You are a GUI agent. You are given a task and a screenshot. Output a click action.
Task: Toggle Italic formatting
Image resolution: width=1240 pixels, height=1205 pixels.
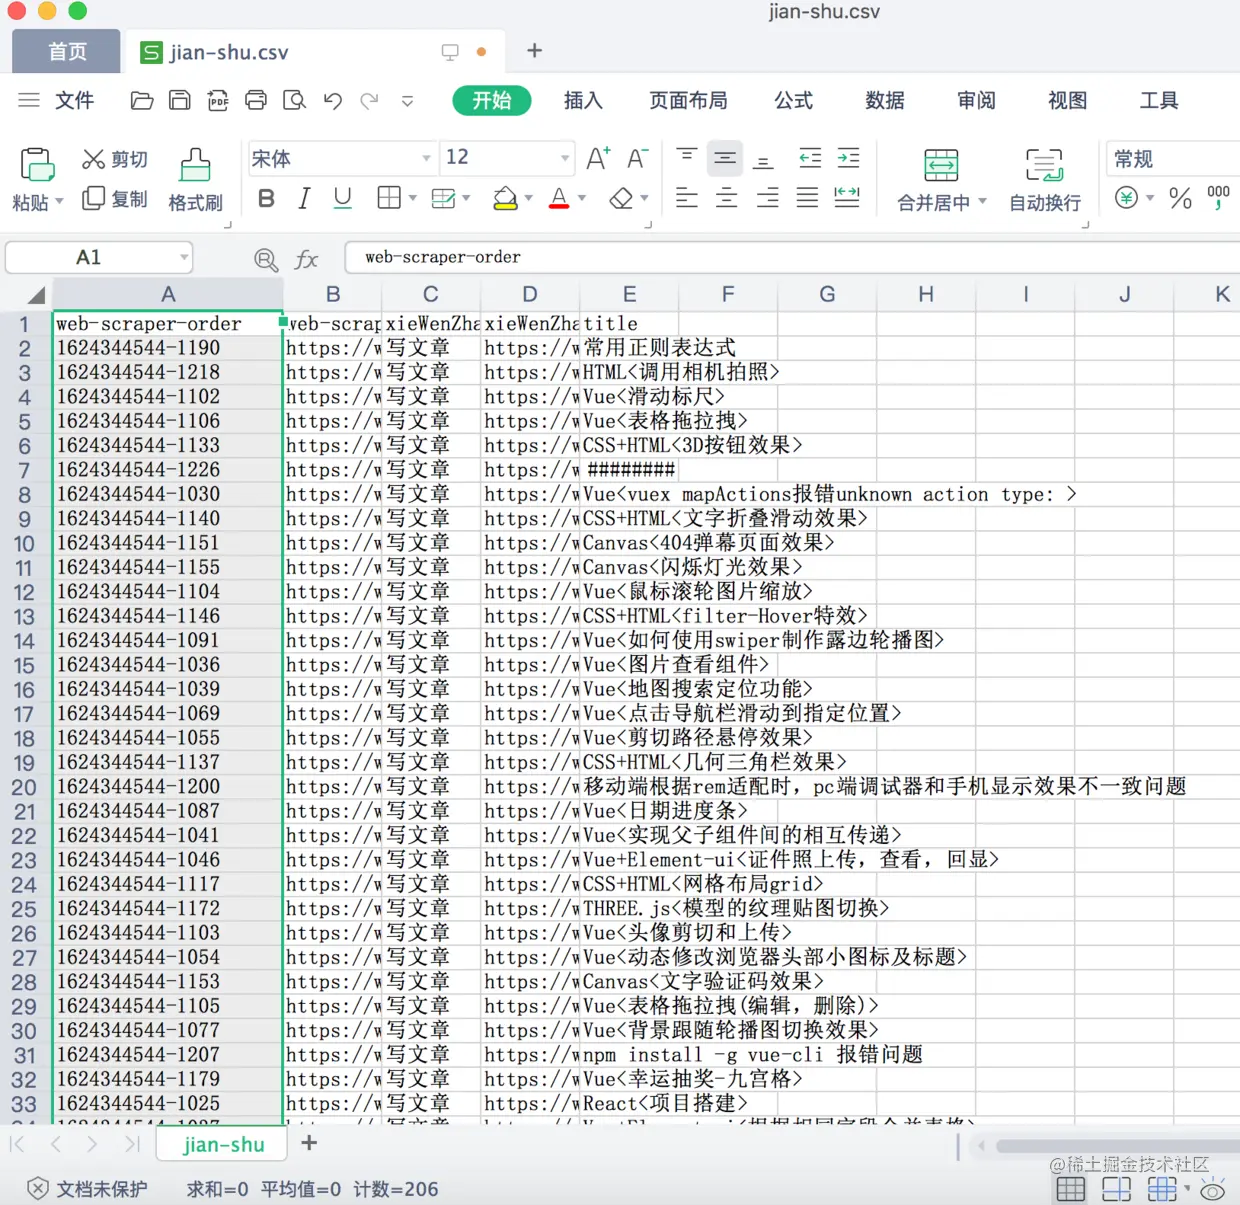[304, 198]
